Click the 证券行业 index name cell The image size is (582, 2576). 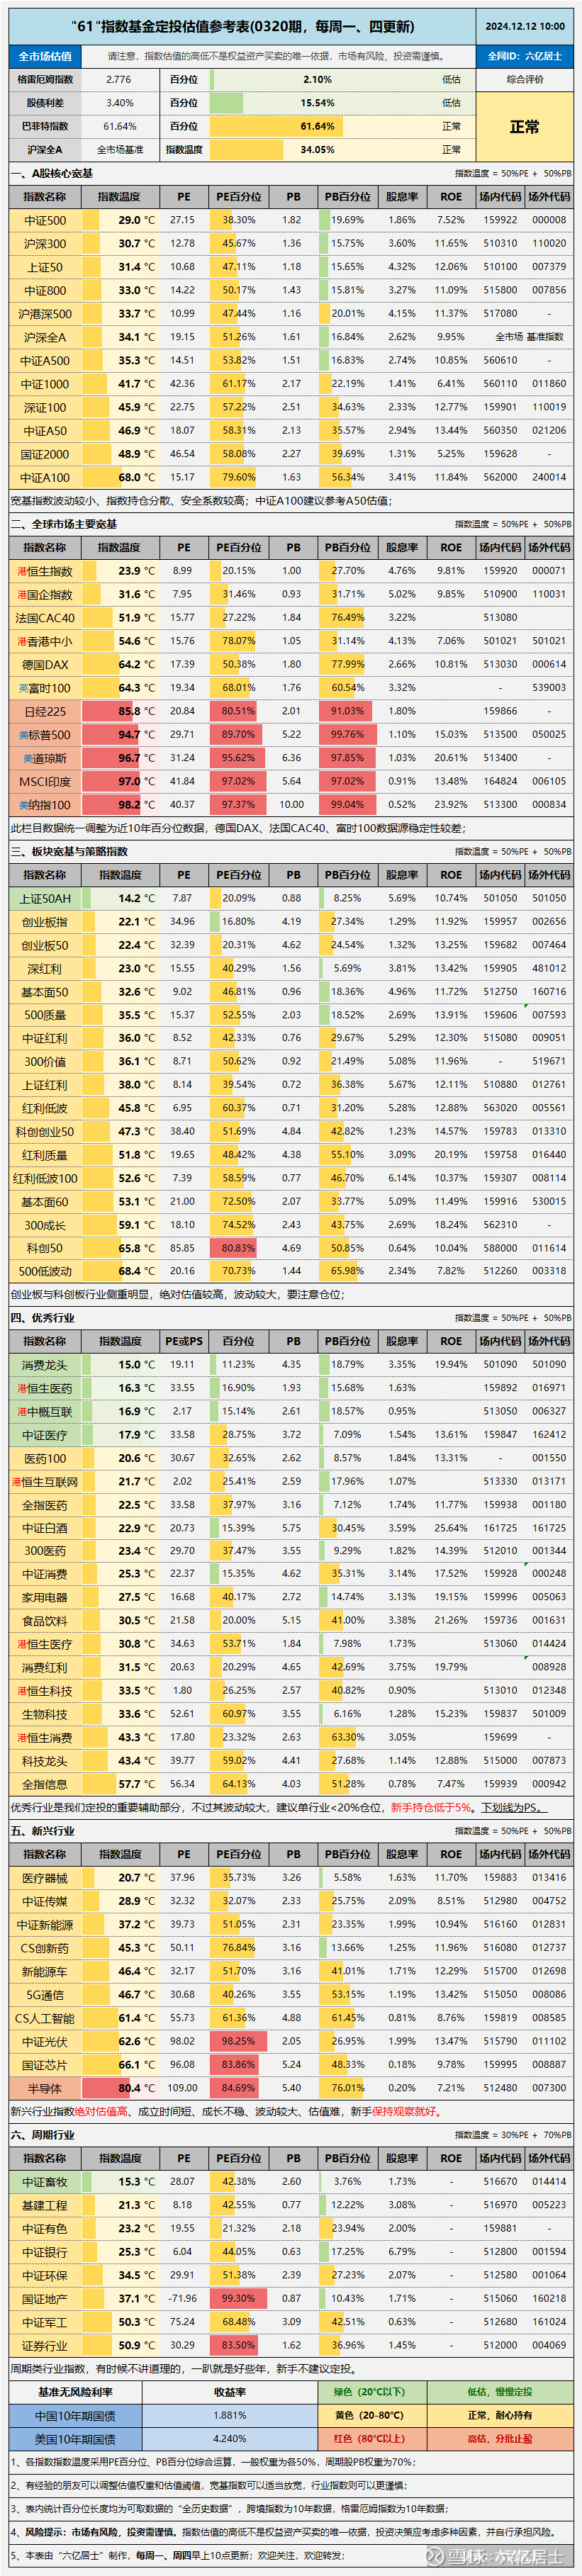(x=45, y=2345)
